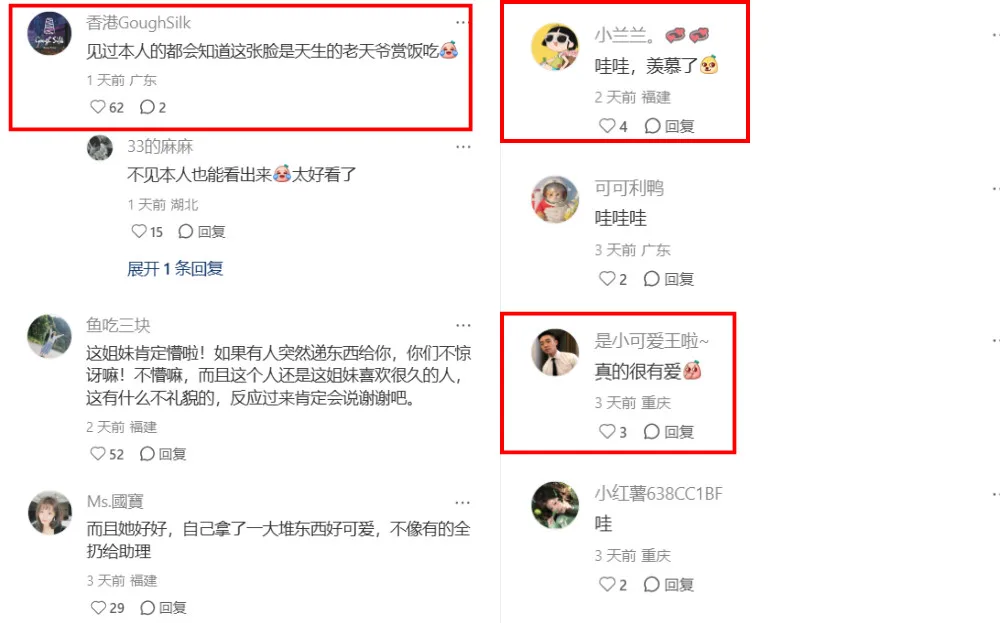Like the 香港GoughSilk comment with 62 likes
This screenshot has height=623, width=1000.
tap(107, 107)
